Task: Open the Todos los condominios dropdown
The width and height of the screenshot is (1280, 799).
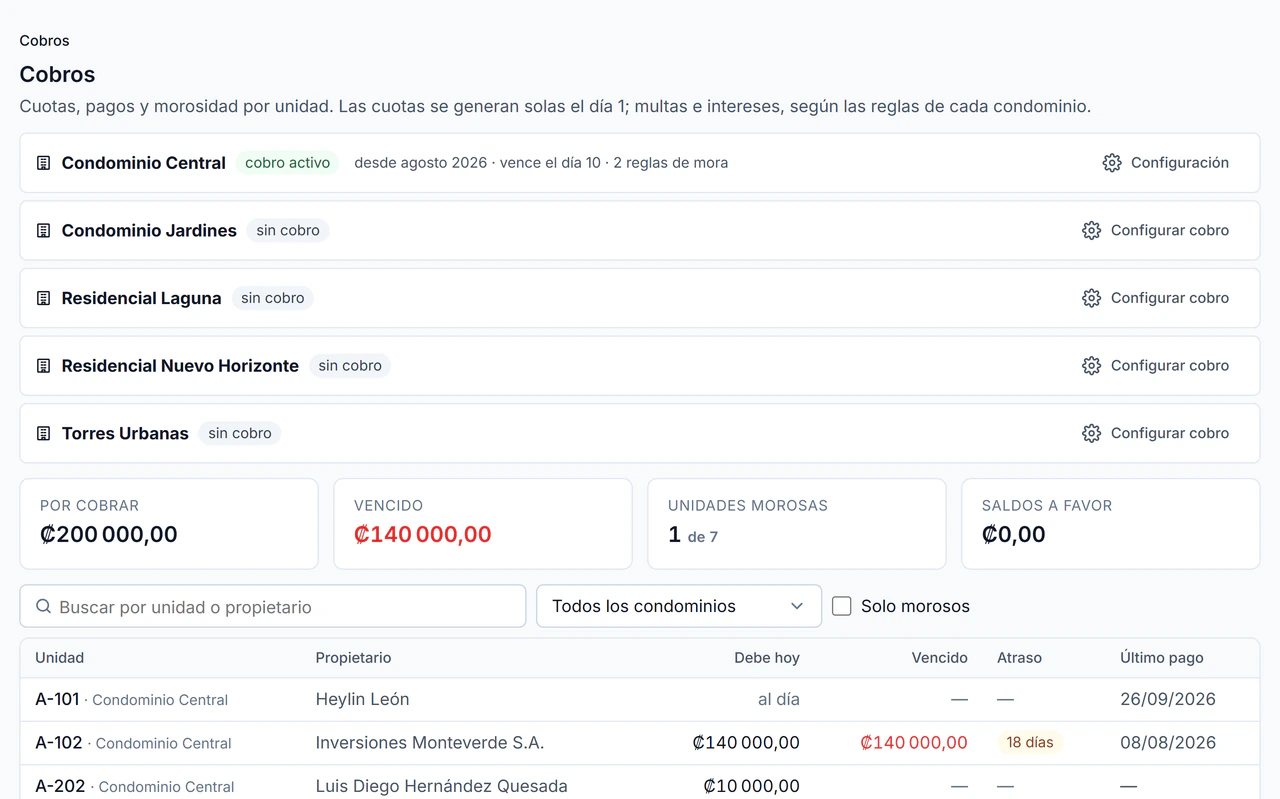Action: coord(679,606)
